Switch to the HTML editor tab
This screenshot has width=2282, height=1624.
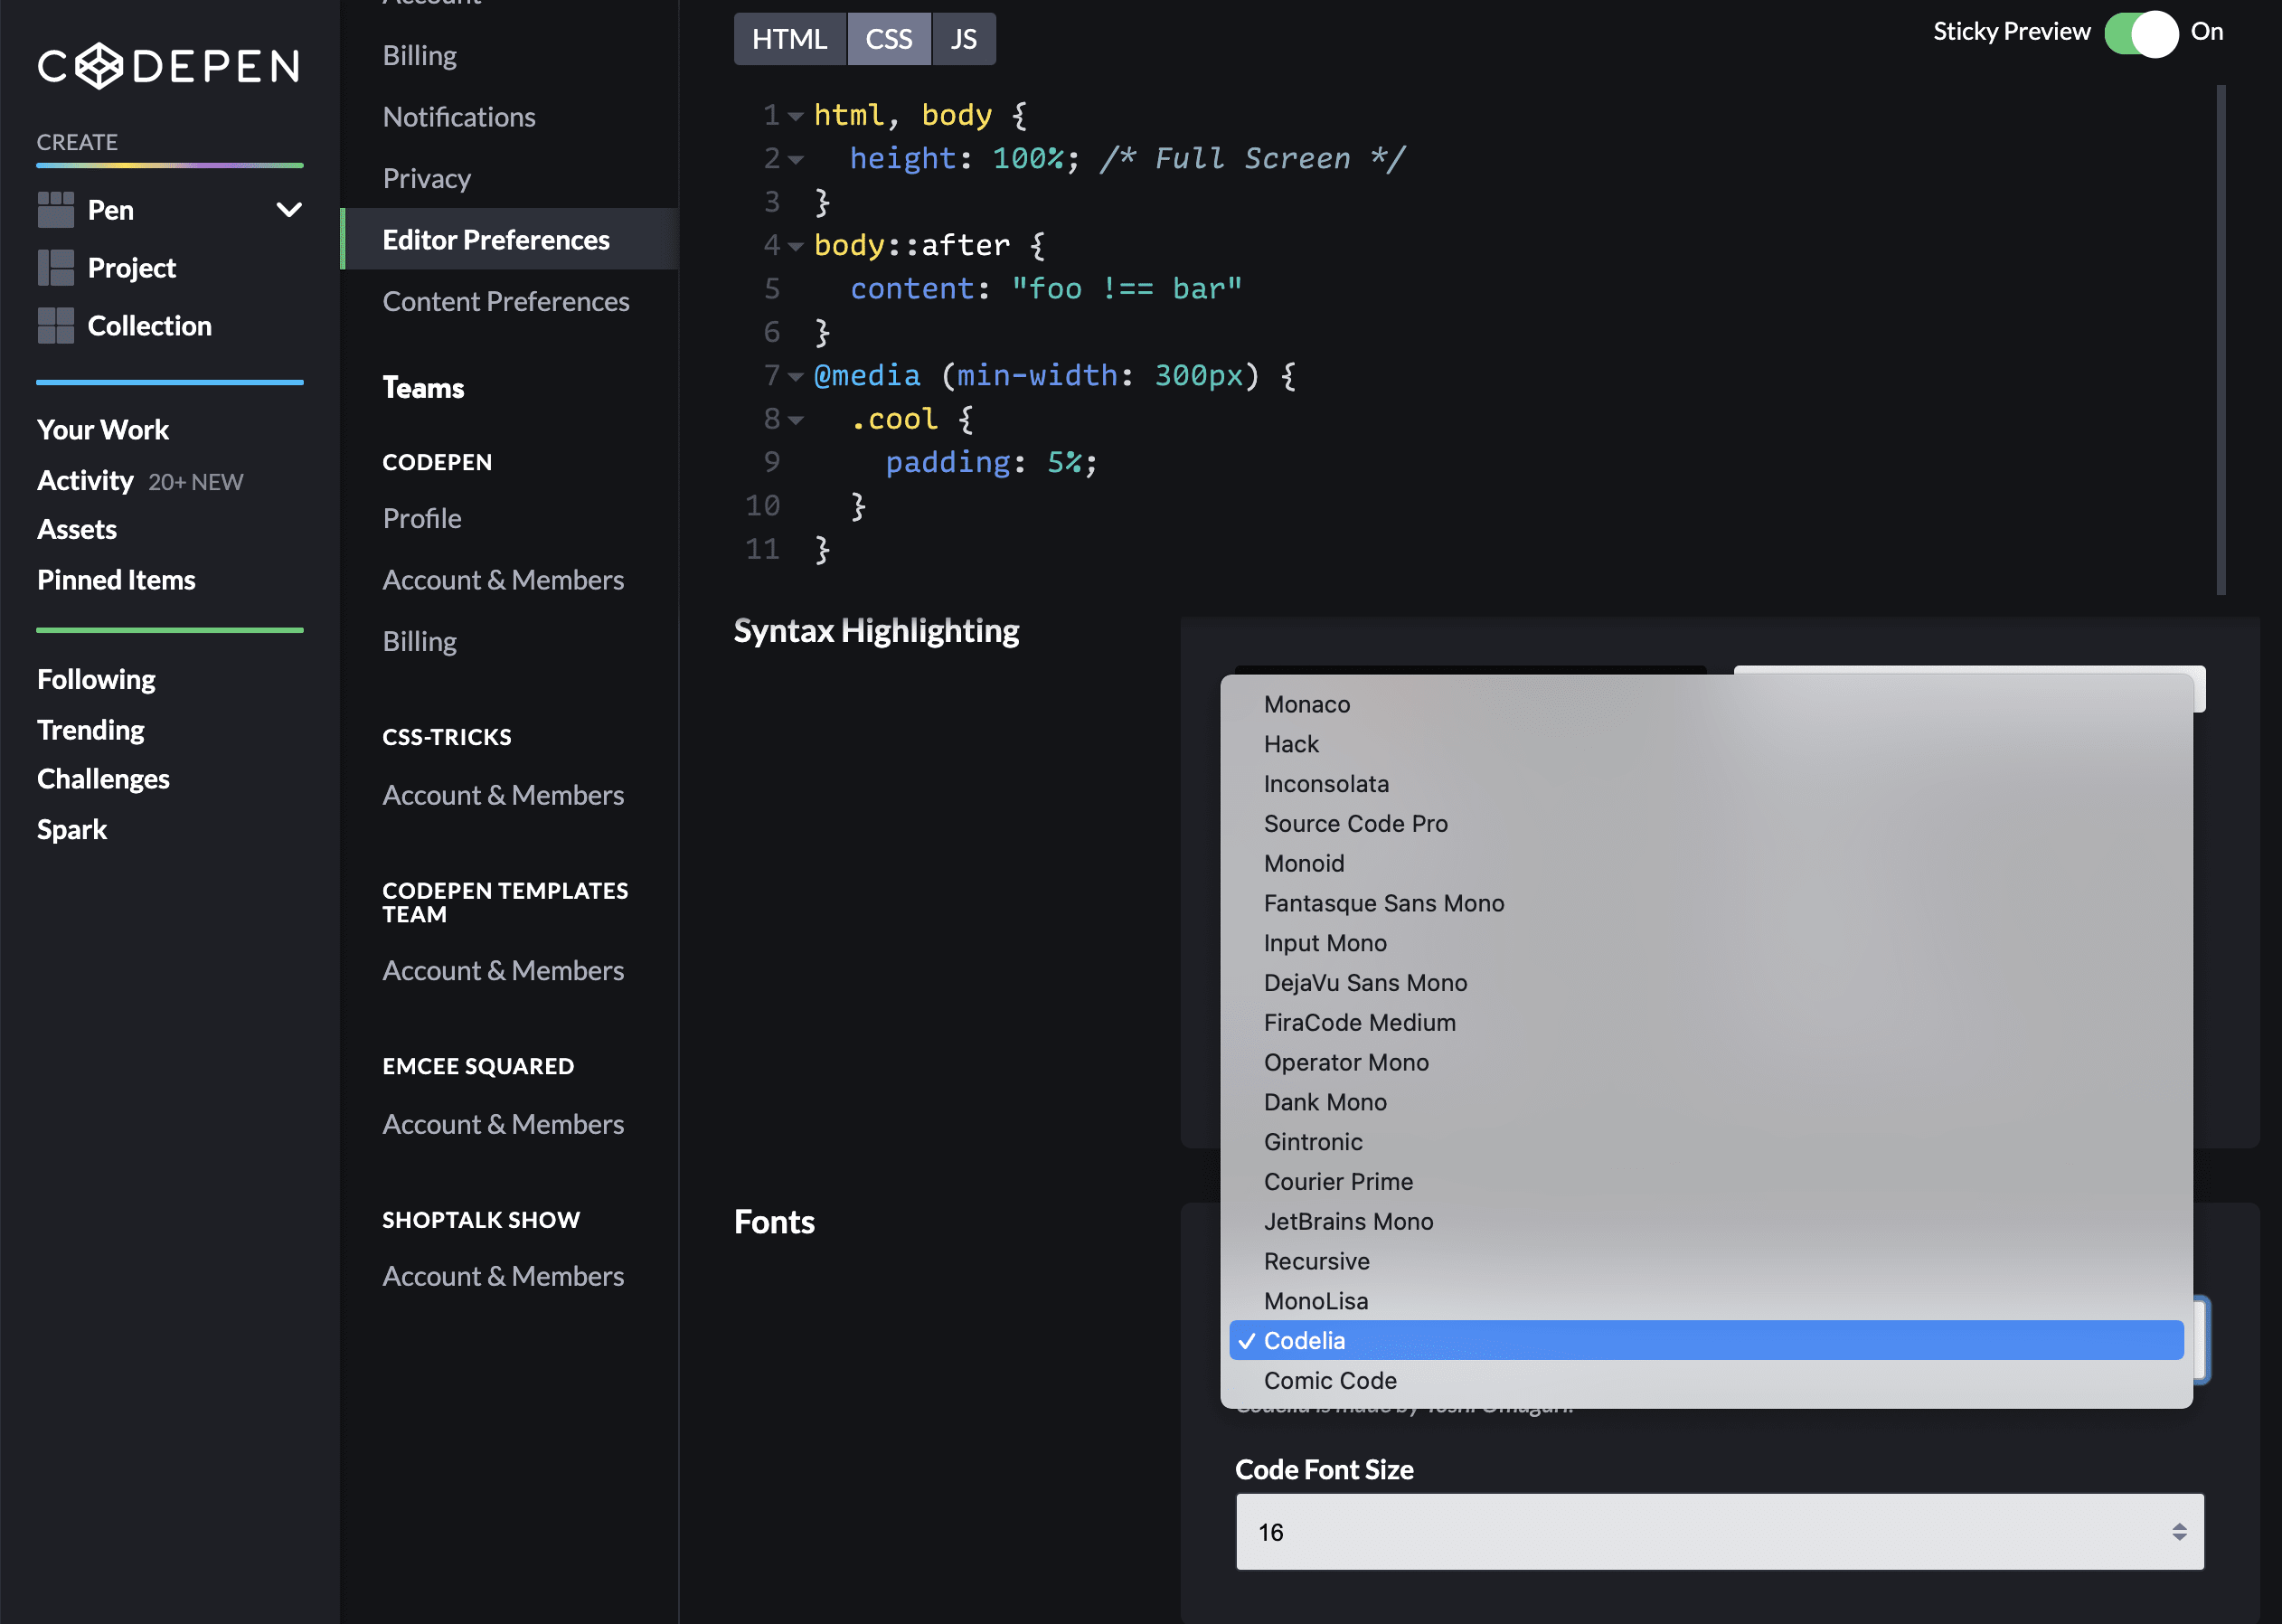point(789,38)
